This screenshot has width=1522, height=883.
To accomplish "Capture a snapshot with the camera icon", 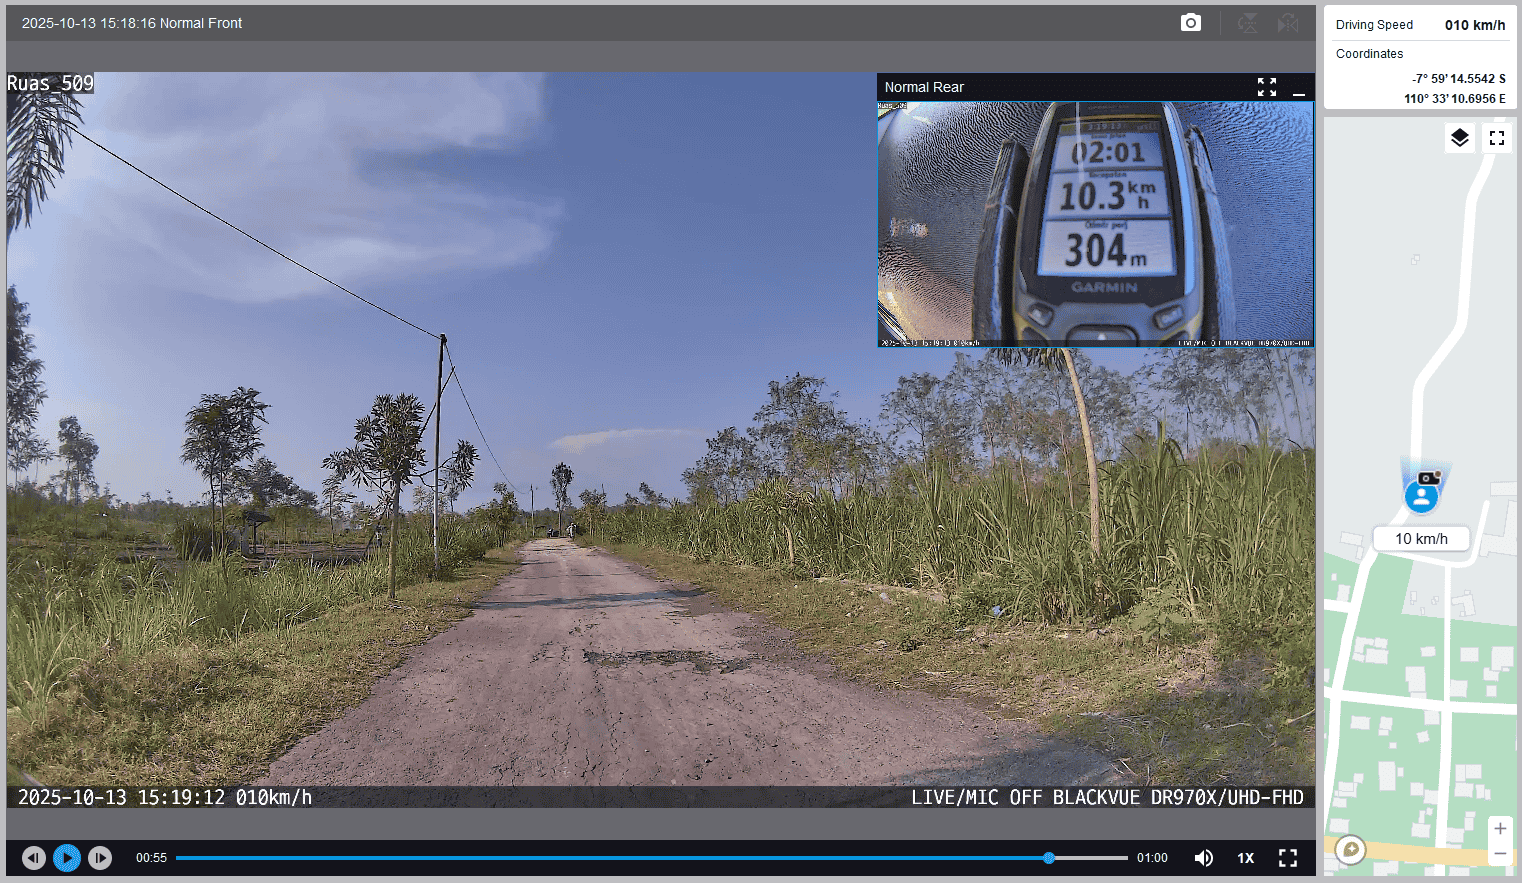I will (x=1190, y=23).
